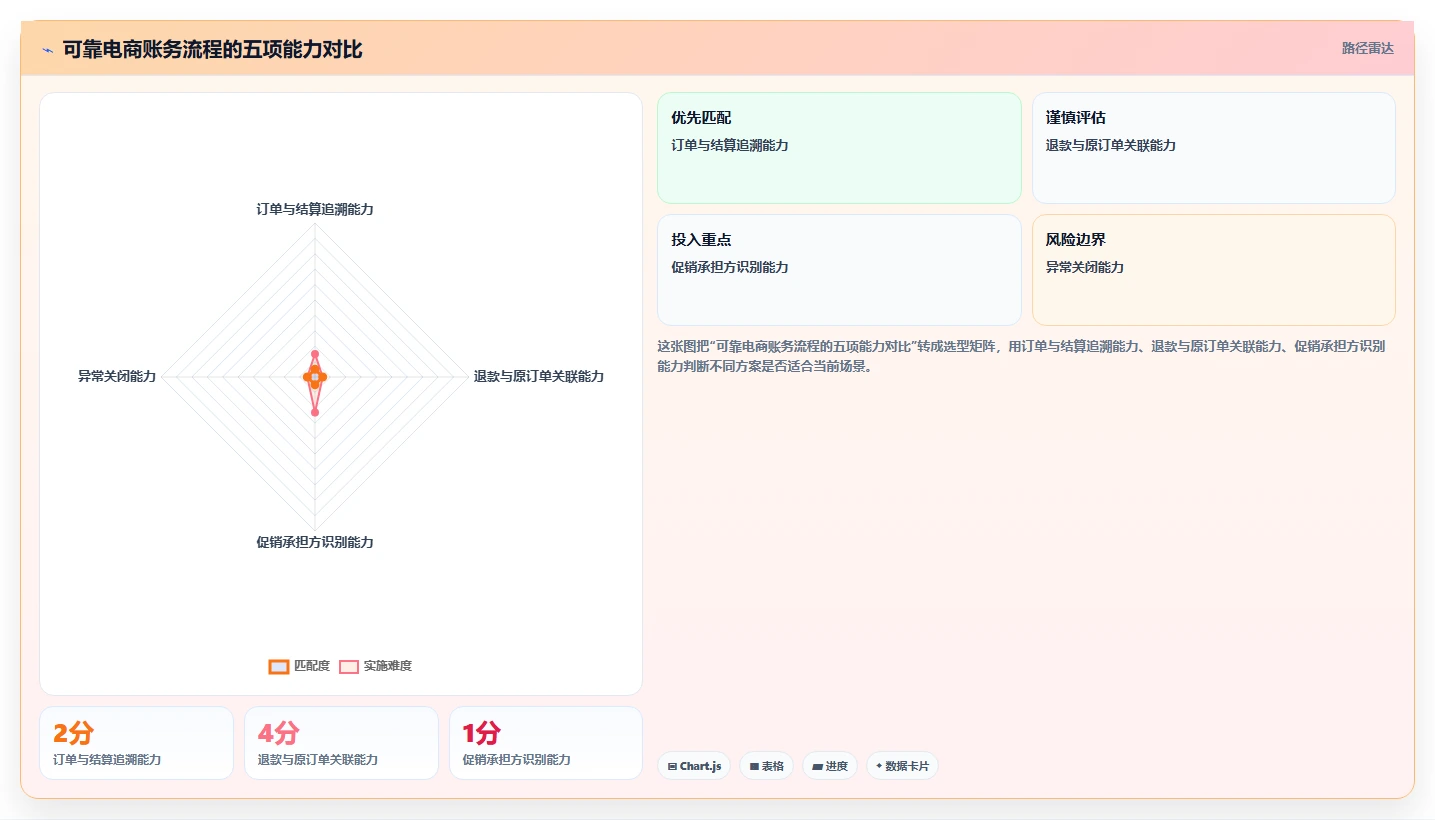Screen dimensions: 1435x820
Task: Select the 风险边界 card
Action: click(x=1213, y=270)
